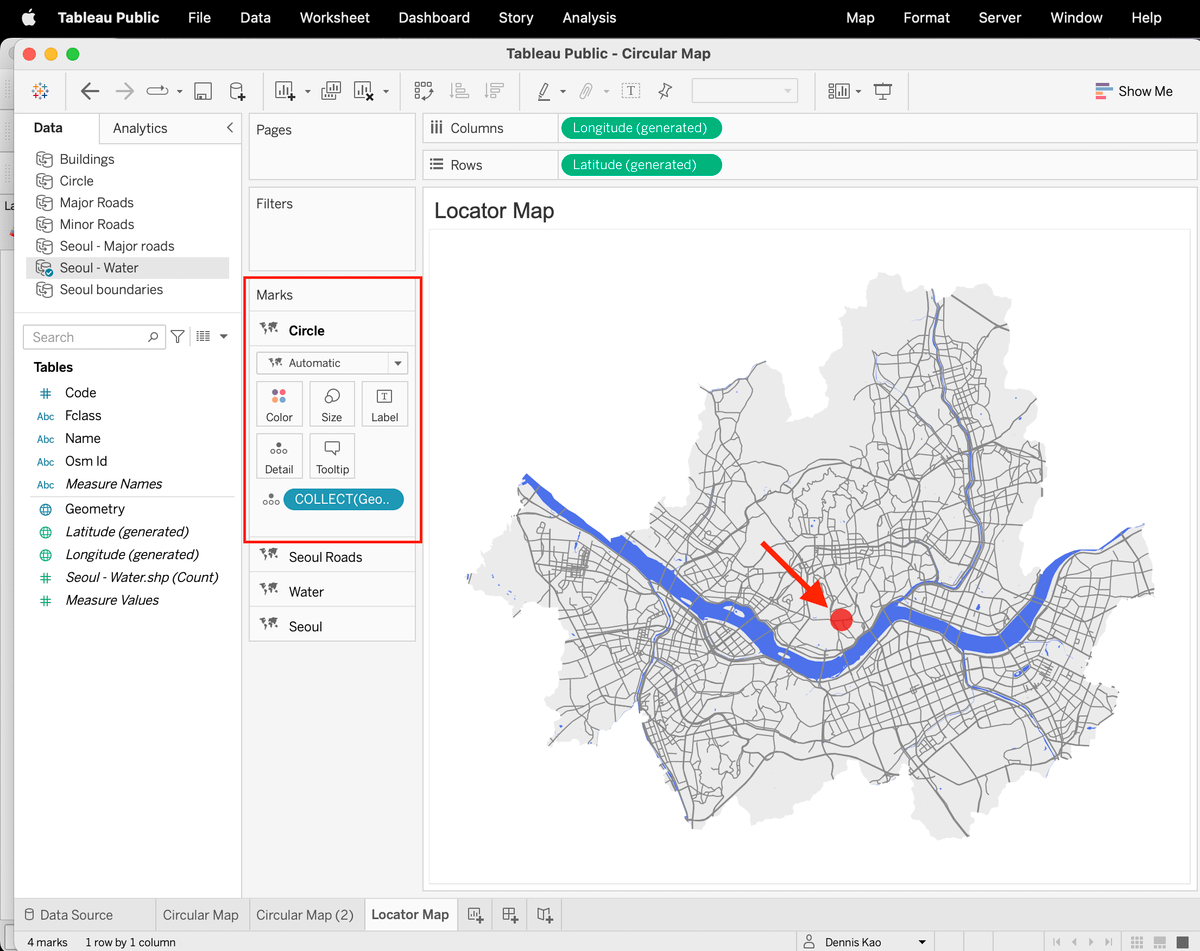Click the Fix axes pin icon

click(x=665, y=91)
